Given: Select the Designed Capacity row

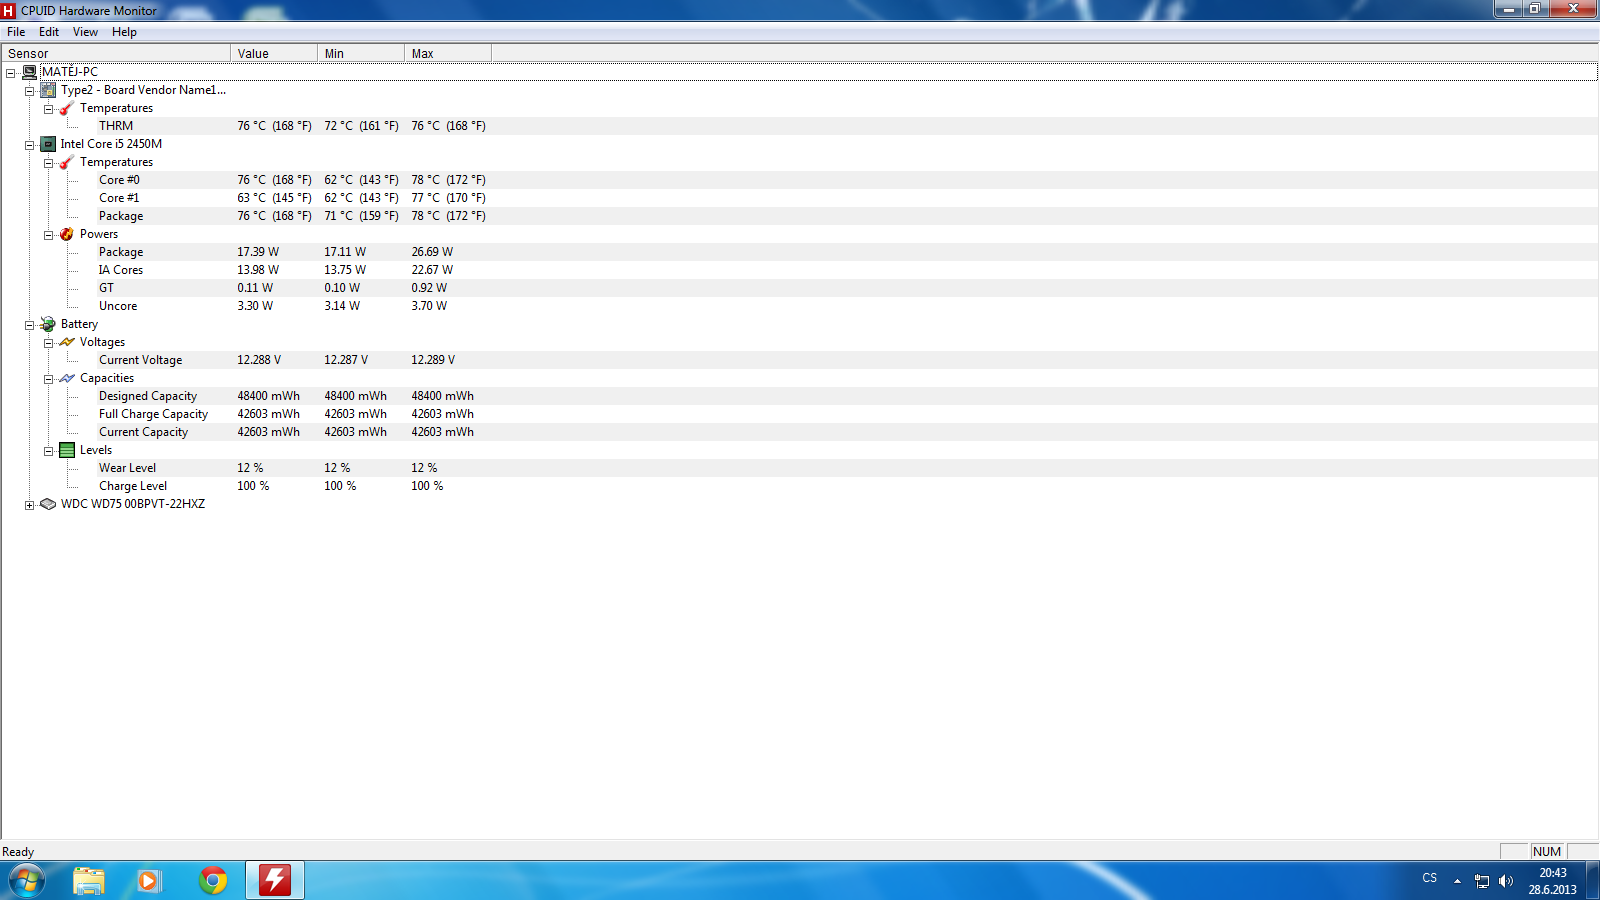Looking at the screenshot, I should tap(800, 396).
